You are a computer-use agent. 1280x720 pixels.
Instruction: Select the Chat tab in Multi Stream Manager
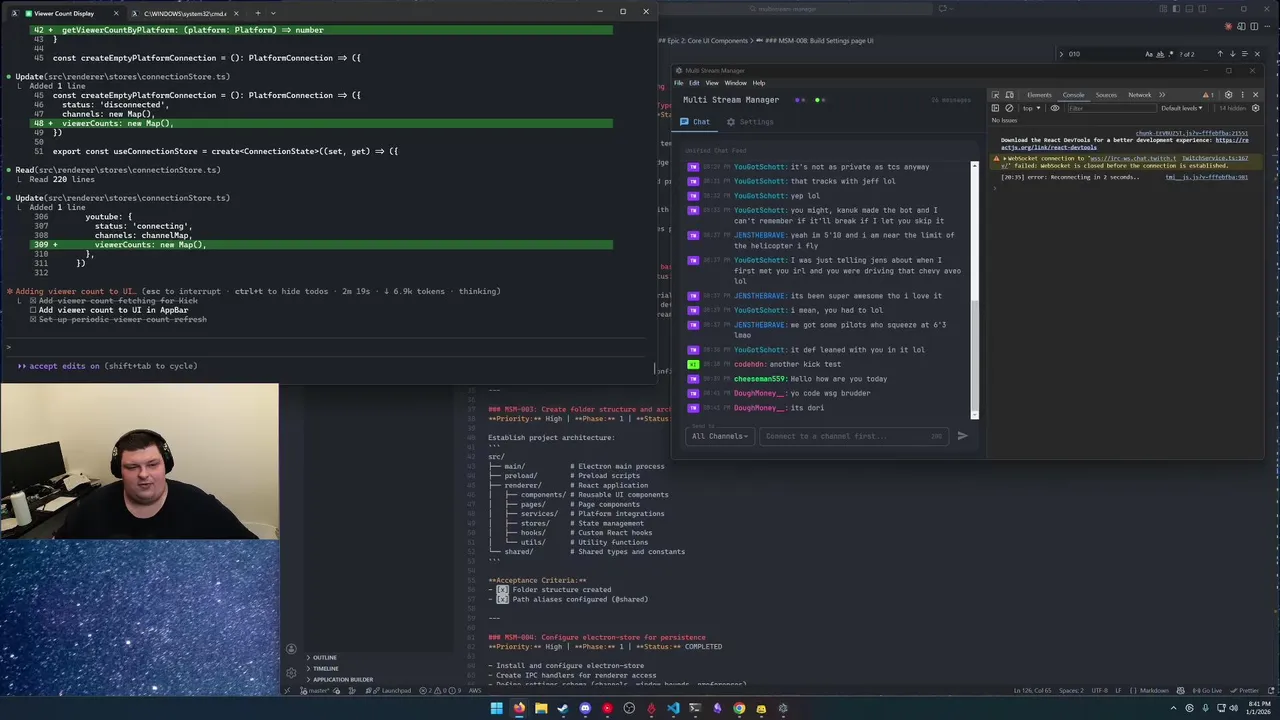coord(695,122)
